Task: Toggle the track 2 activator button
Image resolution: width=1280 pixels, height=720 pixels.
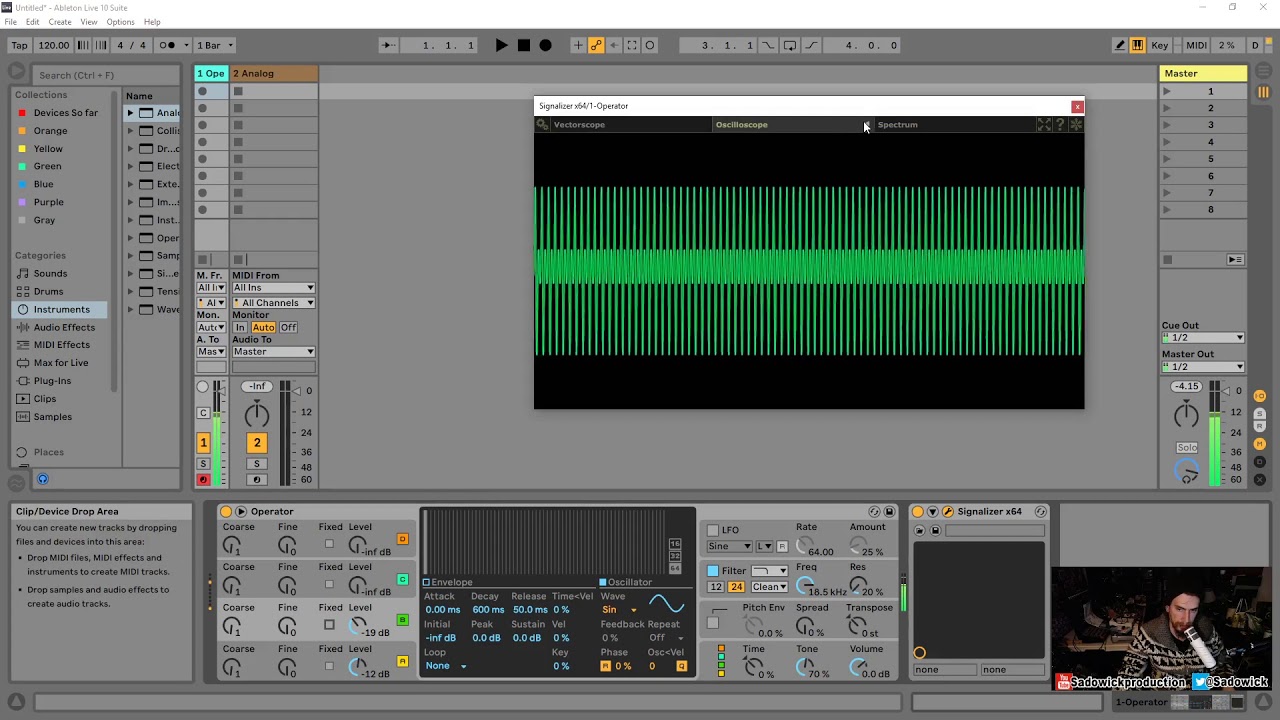Action: pos(257,442)
